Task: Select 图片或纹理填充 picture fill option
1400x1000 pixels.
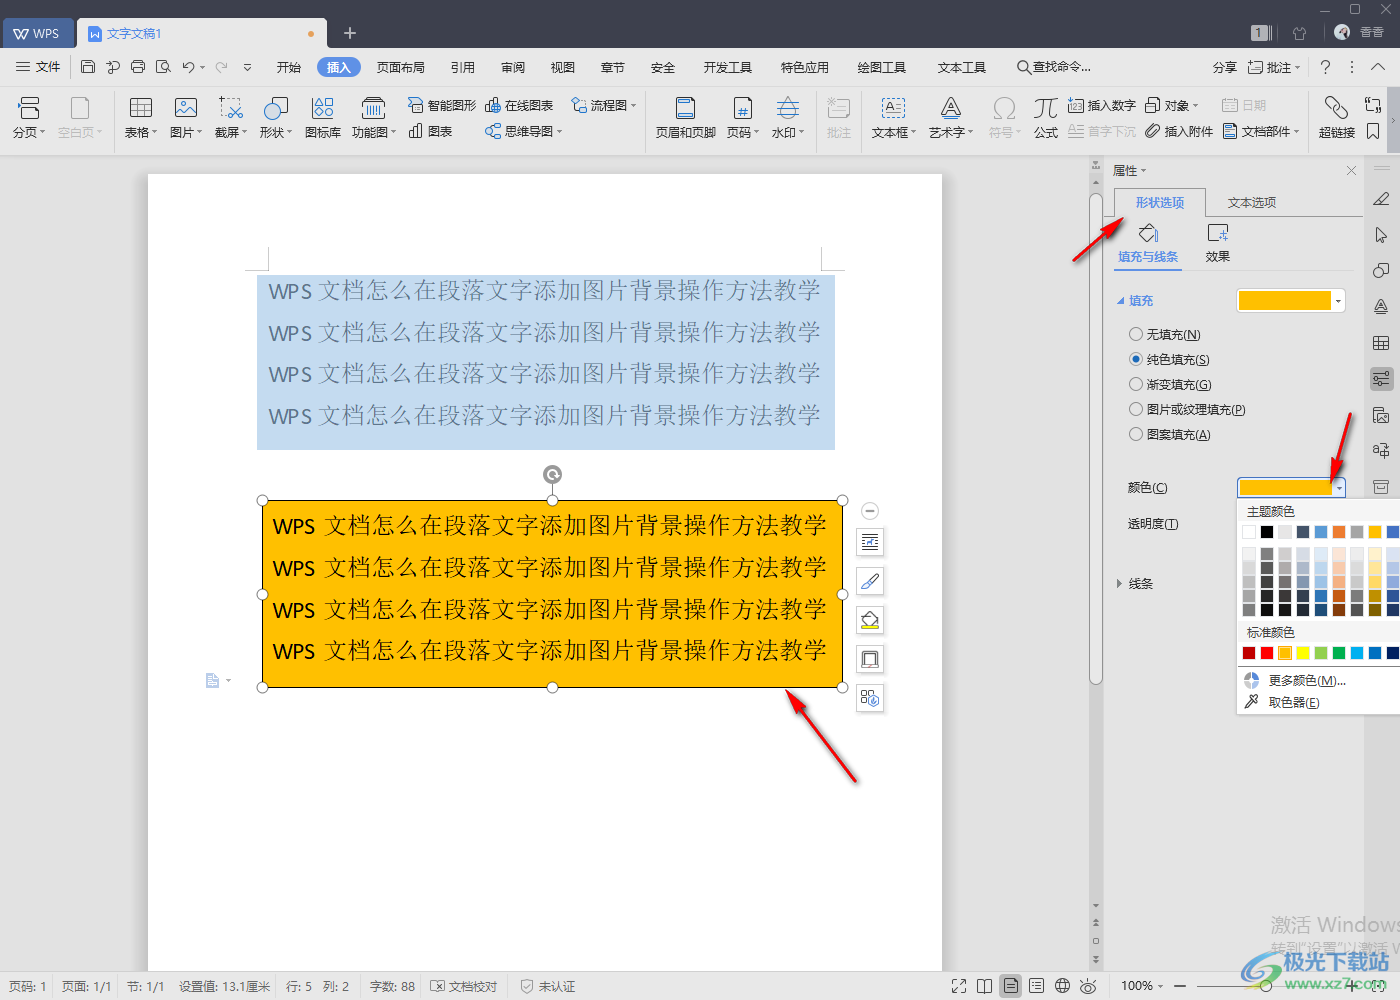Action: 1187,409
